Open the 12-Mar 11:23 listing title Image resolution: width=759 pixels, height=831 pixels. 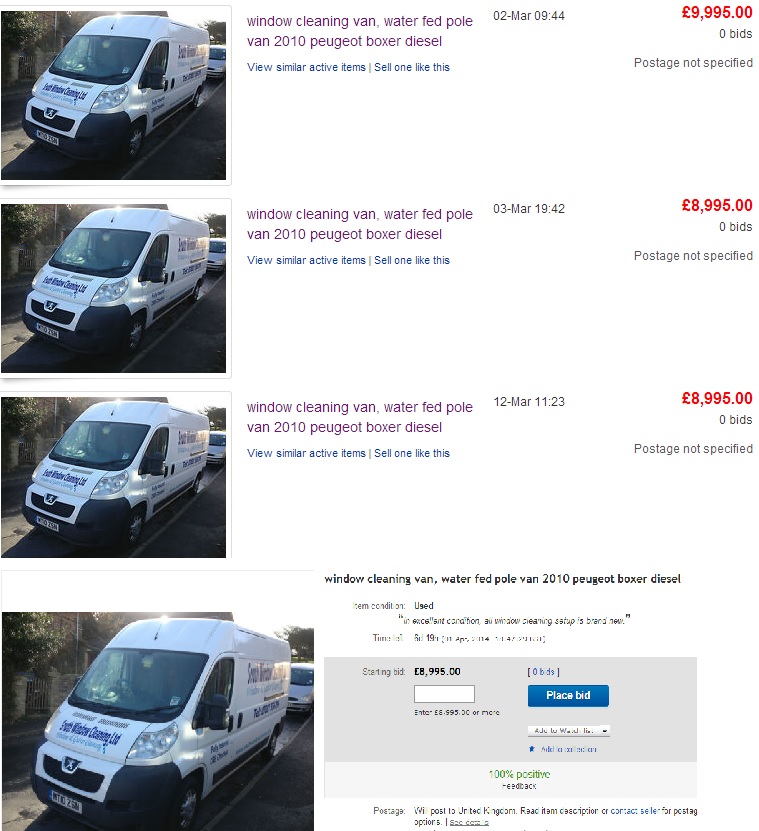coord(359,417)
